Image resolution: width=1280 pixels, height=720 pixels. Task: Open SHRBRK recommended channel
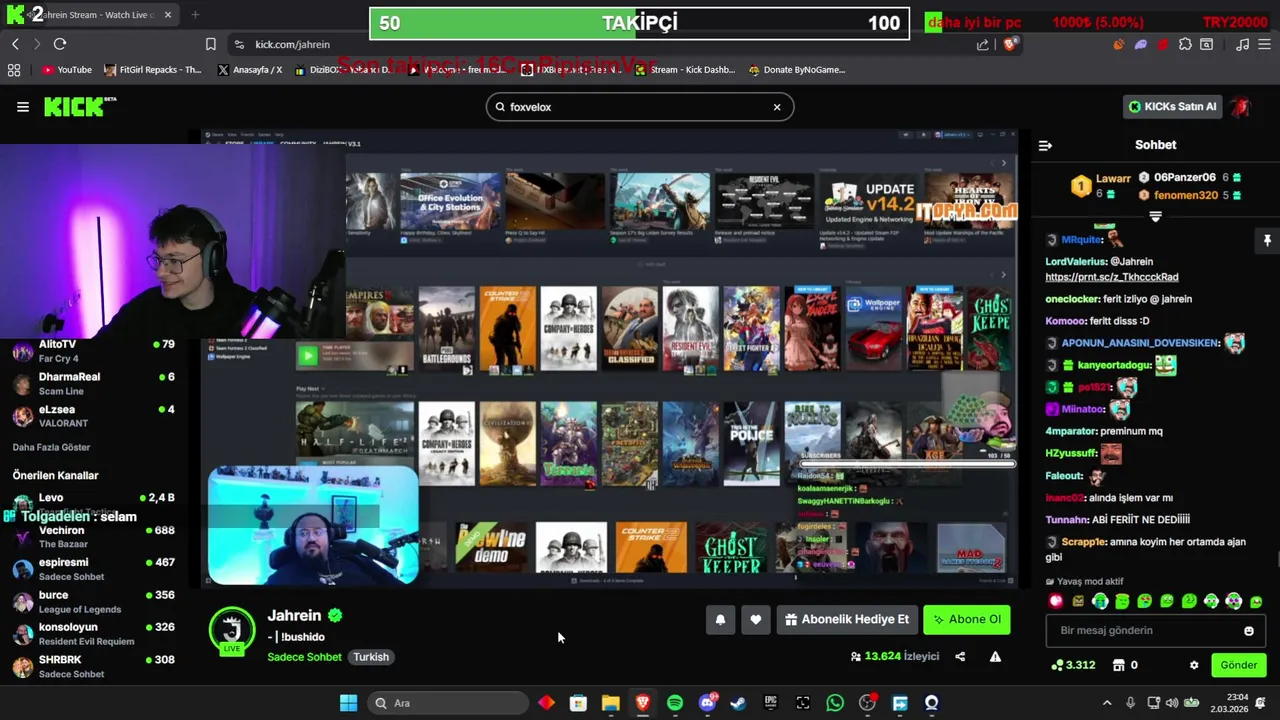(93, 667)
